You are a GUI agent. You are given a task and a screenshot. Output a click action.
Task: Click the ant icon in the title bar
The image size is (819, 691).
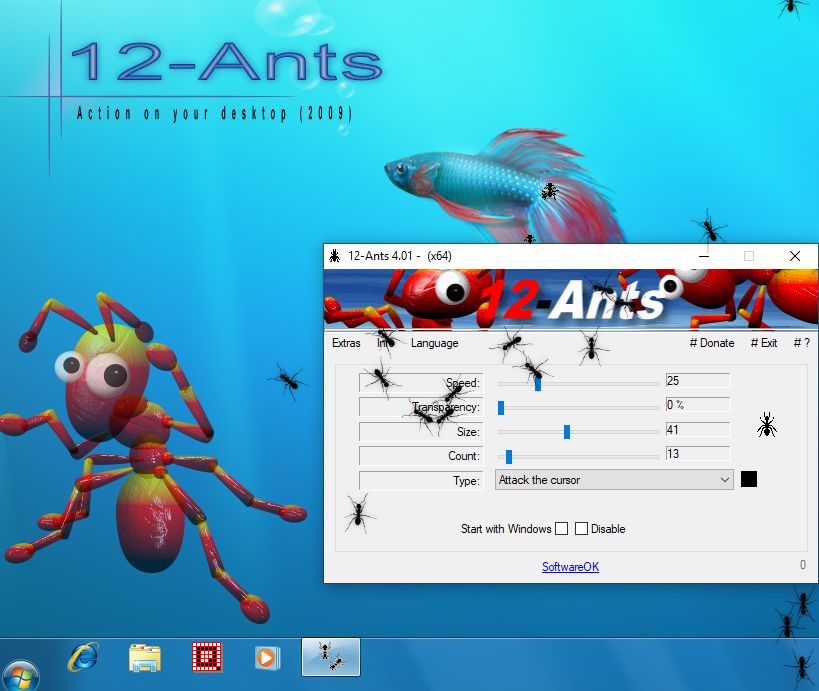[333, 256]
